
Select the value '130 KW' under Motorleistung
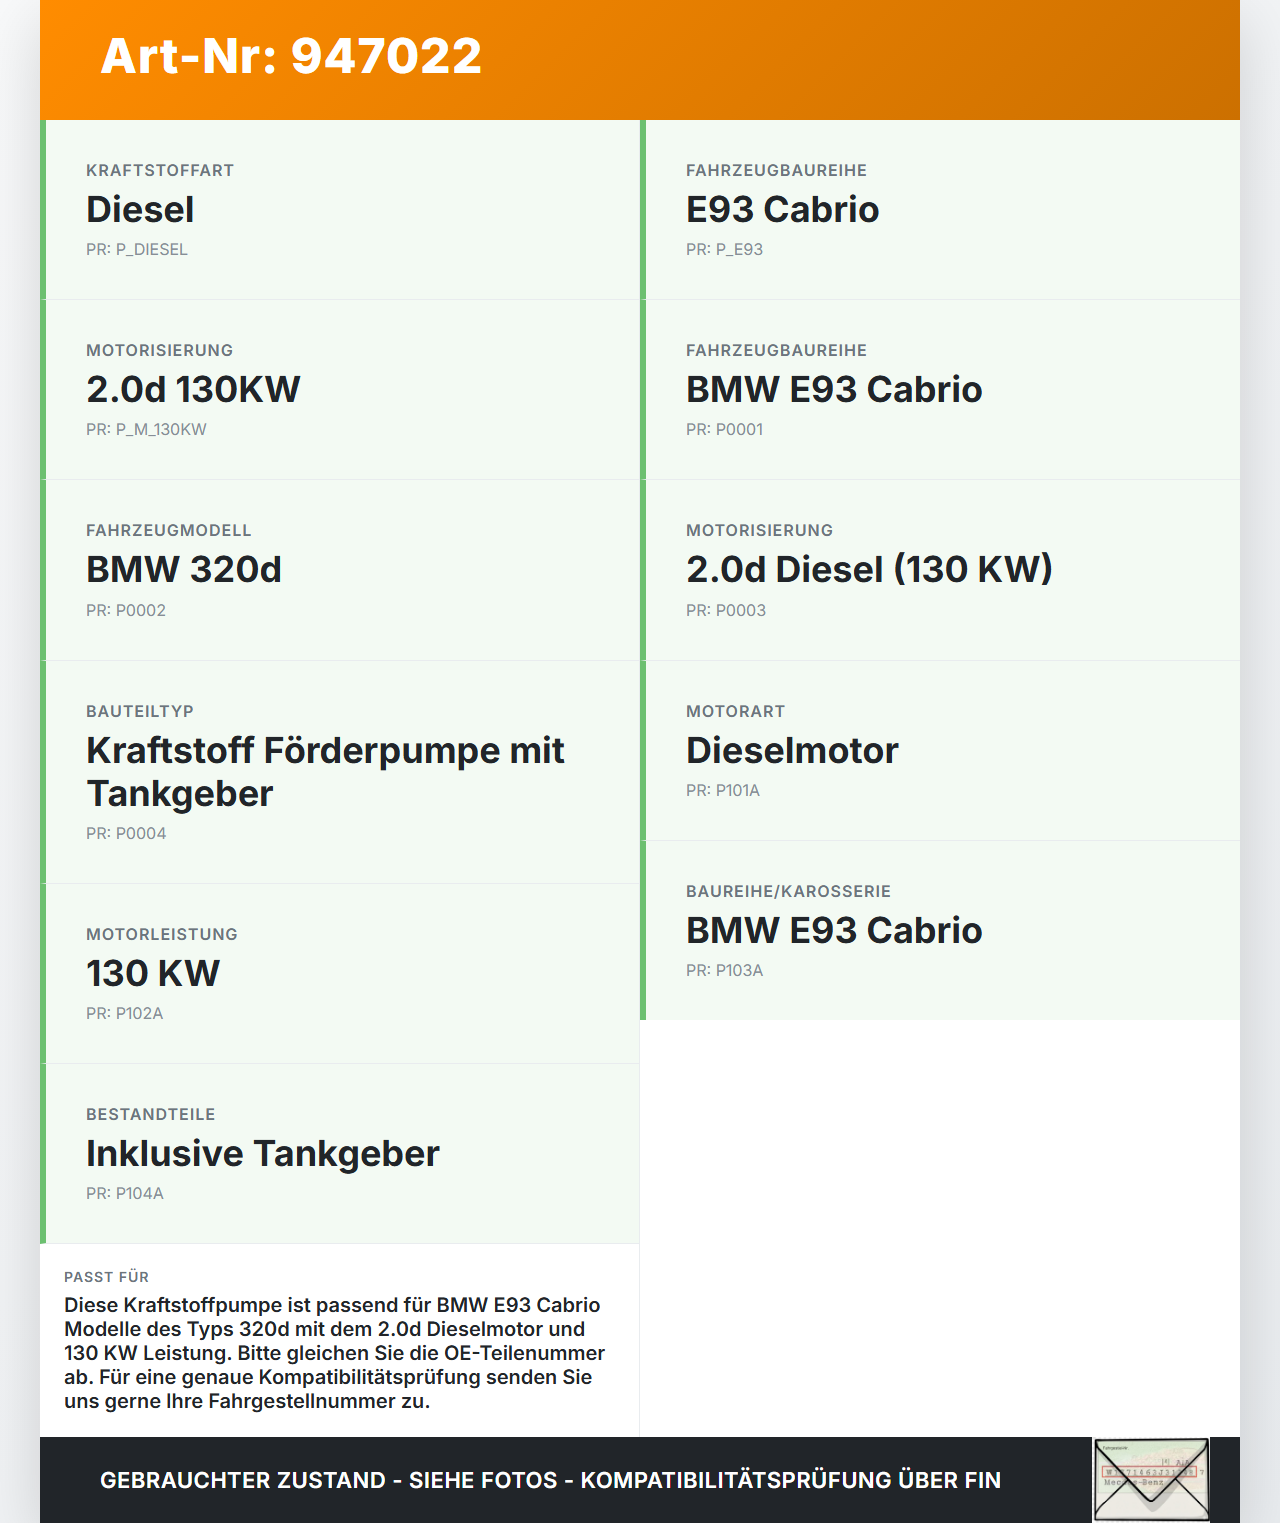click(153, 973)
